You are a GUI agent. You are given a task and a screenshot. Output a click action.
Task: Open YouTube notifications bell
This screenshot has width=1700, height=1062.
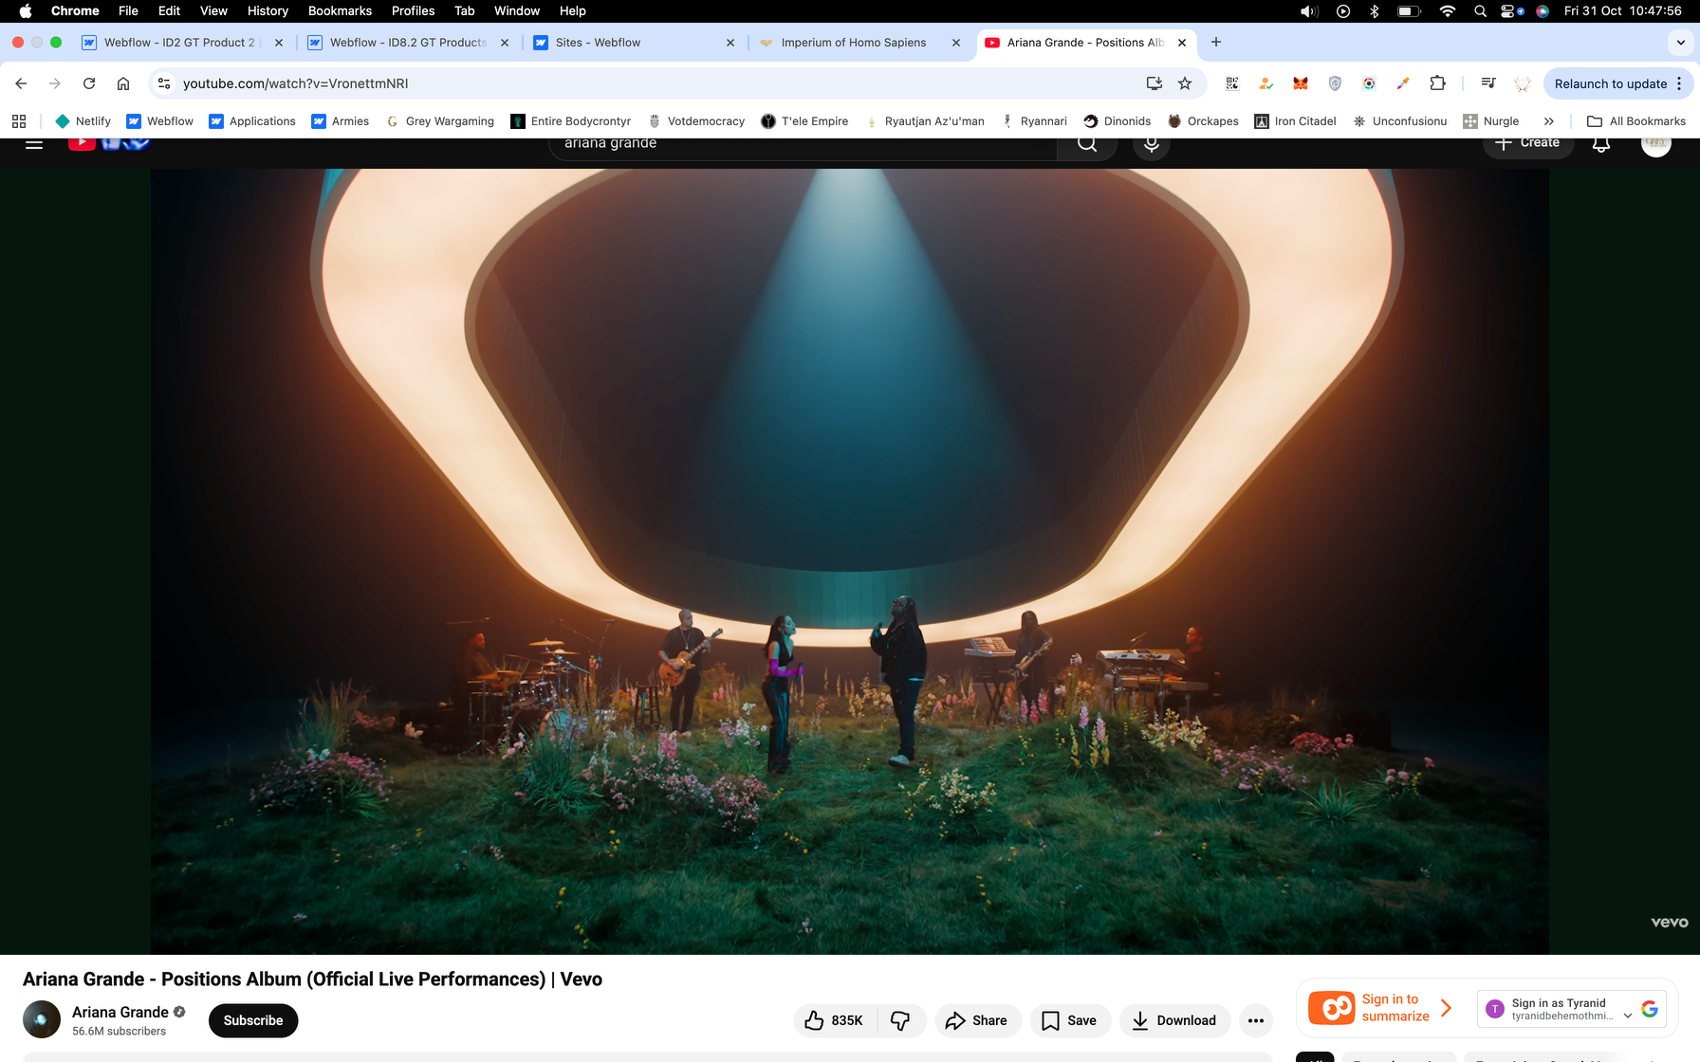pos(1601,143)
